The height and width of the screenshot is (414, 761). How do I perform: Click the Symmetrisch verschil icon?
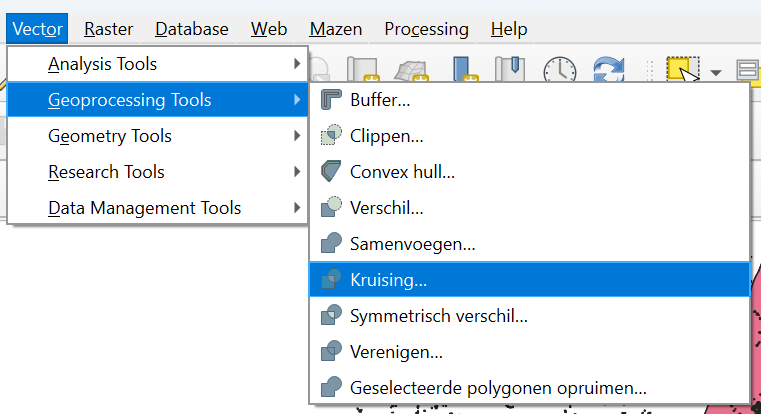331,316
